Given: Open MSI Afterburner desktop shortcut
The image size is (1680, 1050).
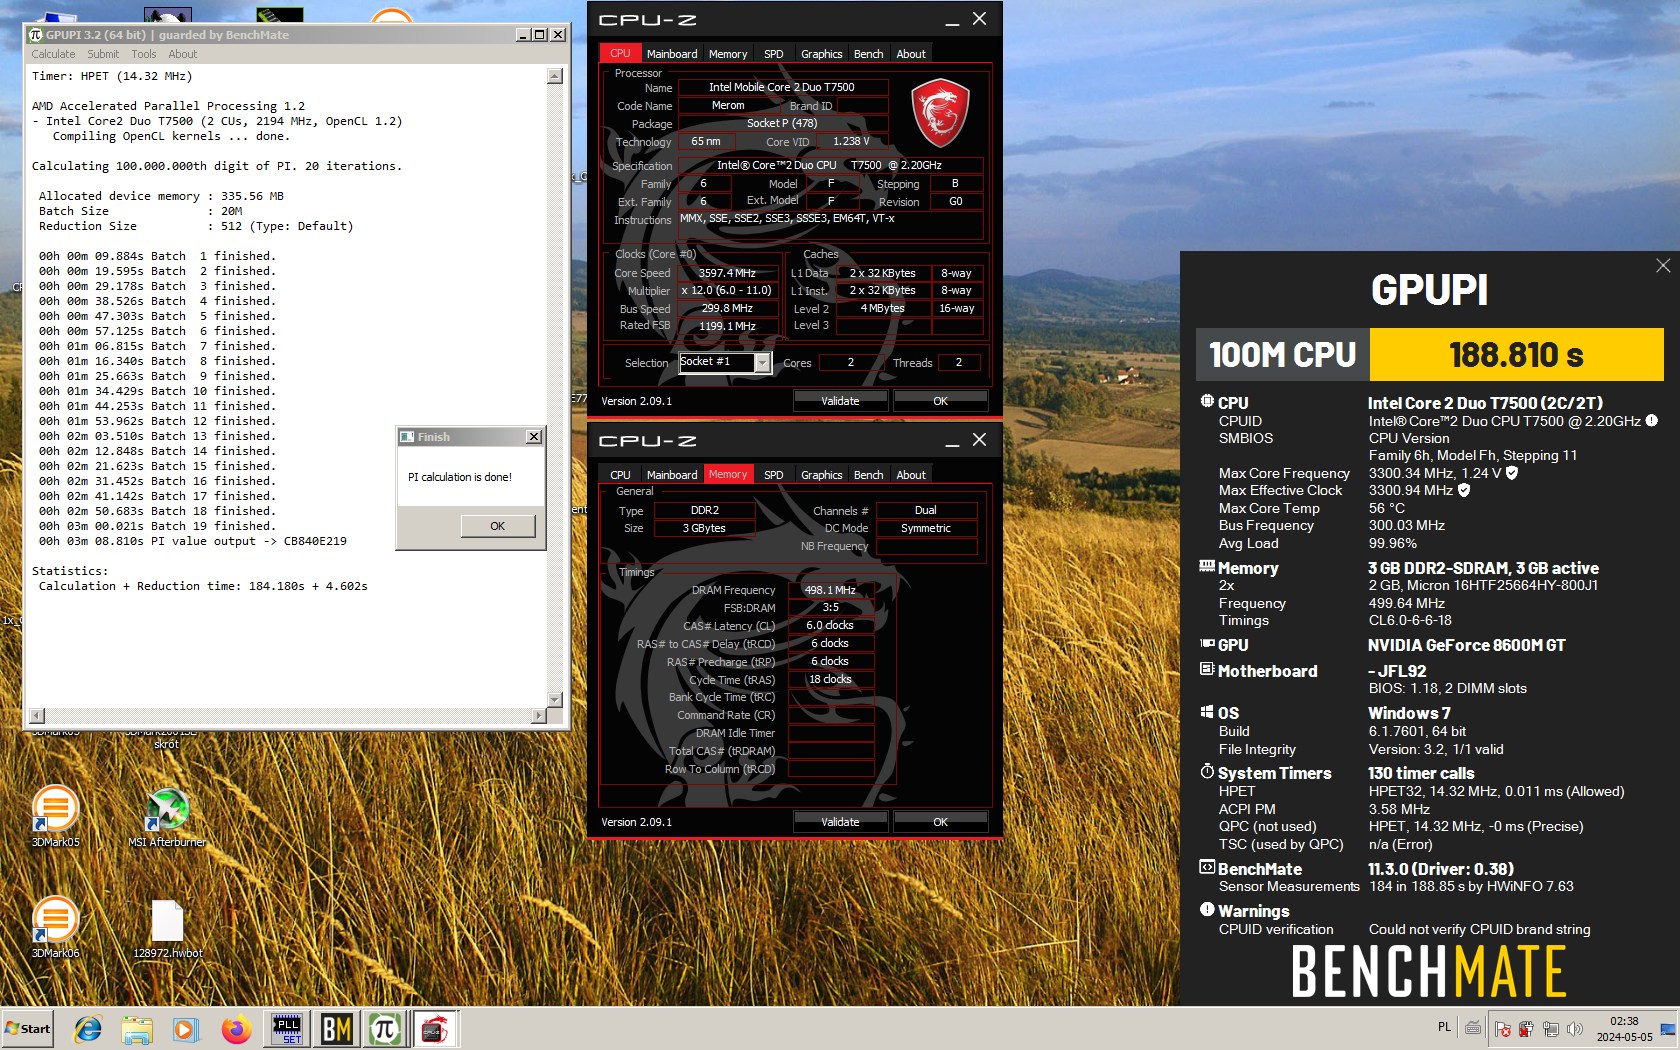Looking at the screenshot, I should point(167,816).
